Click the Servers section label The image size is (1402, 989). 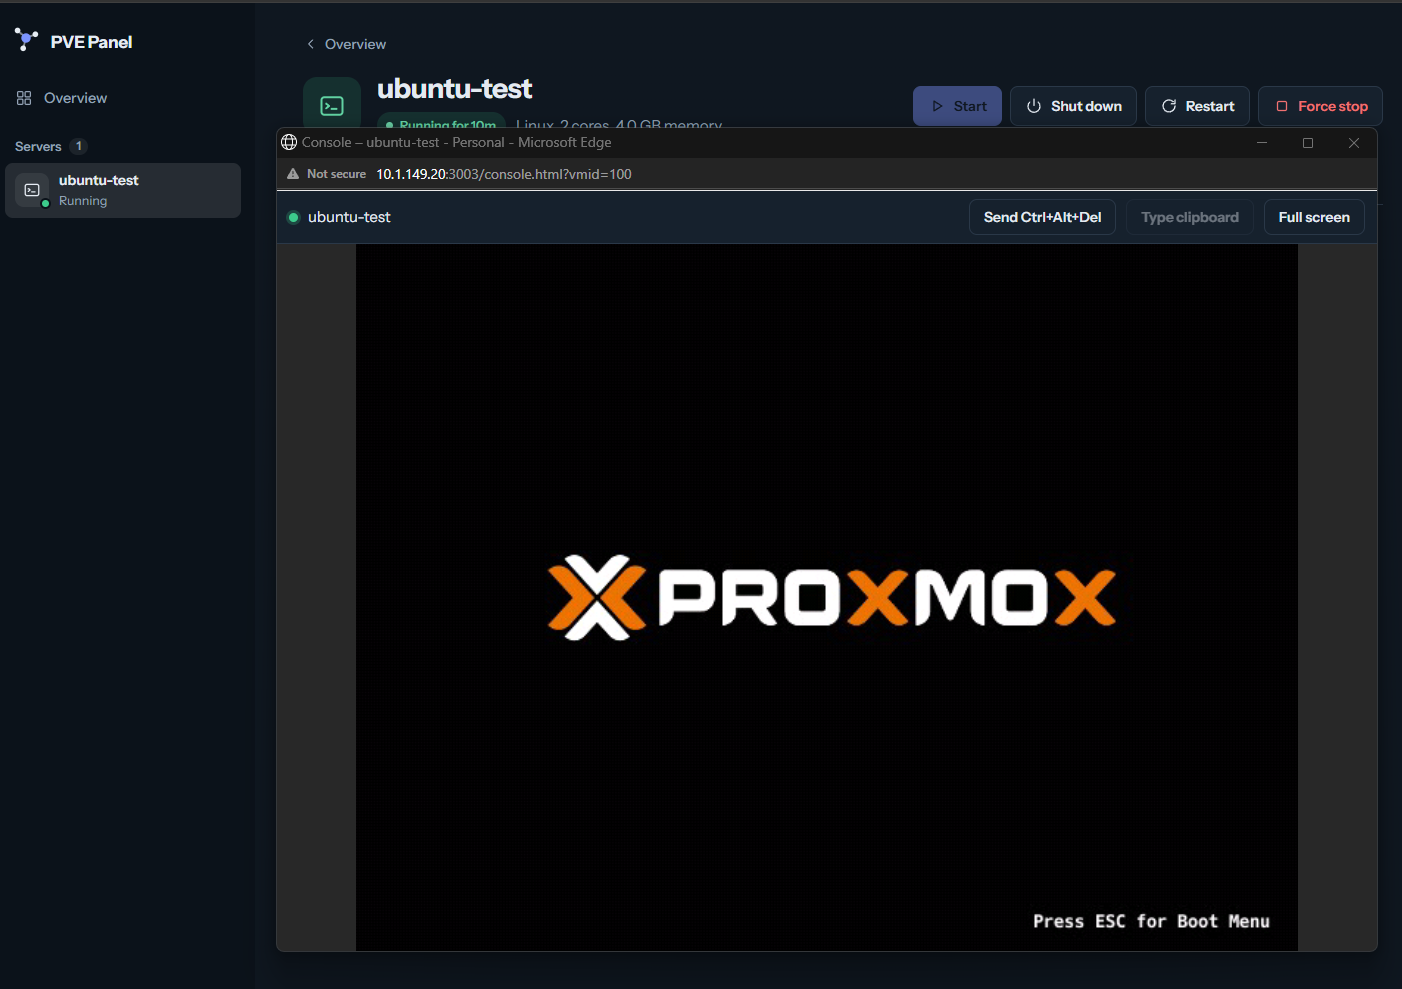(38, 146)
